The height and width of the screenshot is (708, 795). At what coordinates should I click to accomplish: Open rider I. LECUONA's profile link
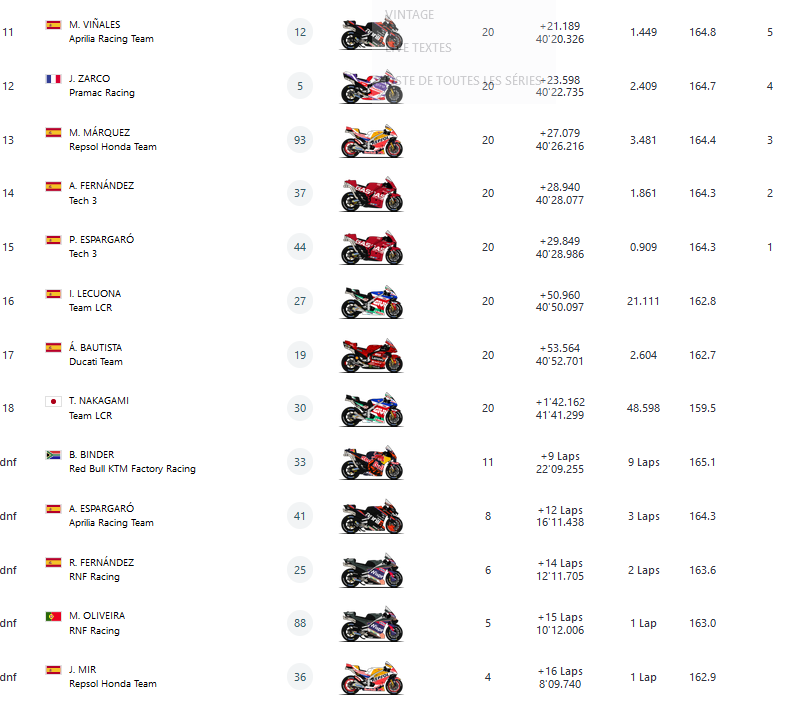(95, 293)
